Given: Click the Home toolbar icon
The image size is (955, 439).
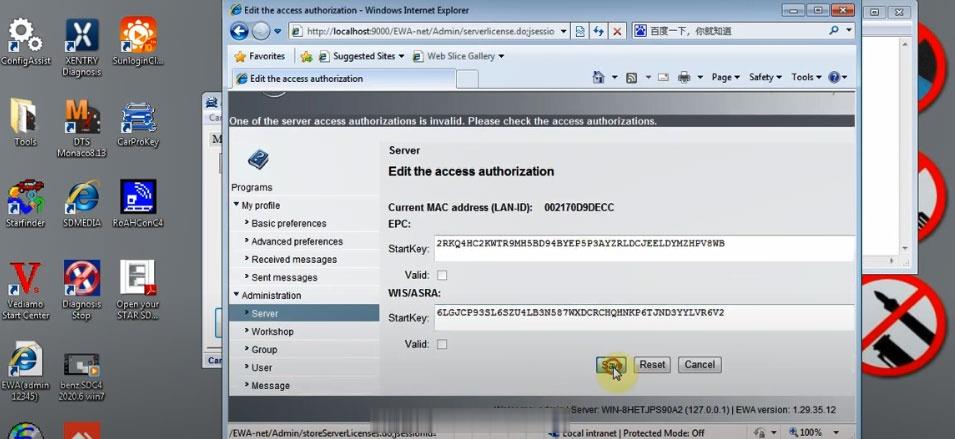Looking at the screenshot, I should 599,77.
